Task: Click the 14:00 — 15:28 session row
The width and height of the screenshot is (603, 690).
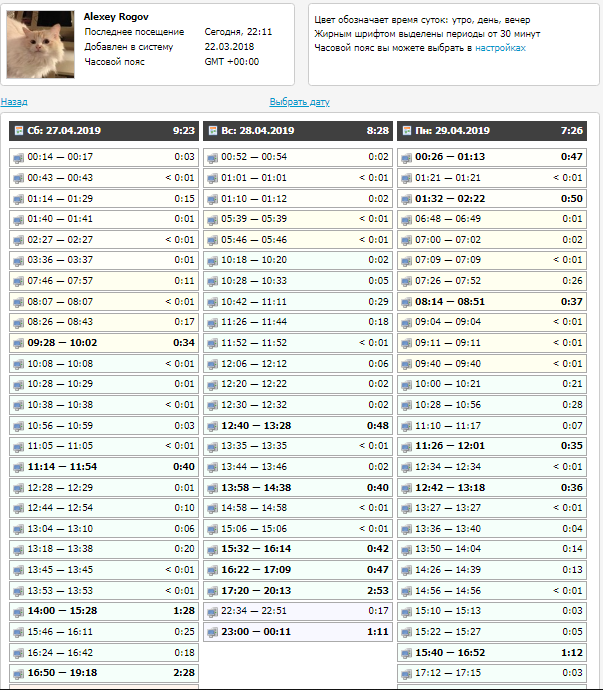Action: pos(103,612)
